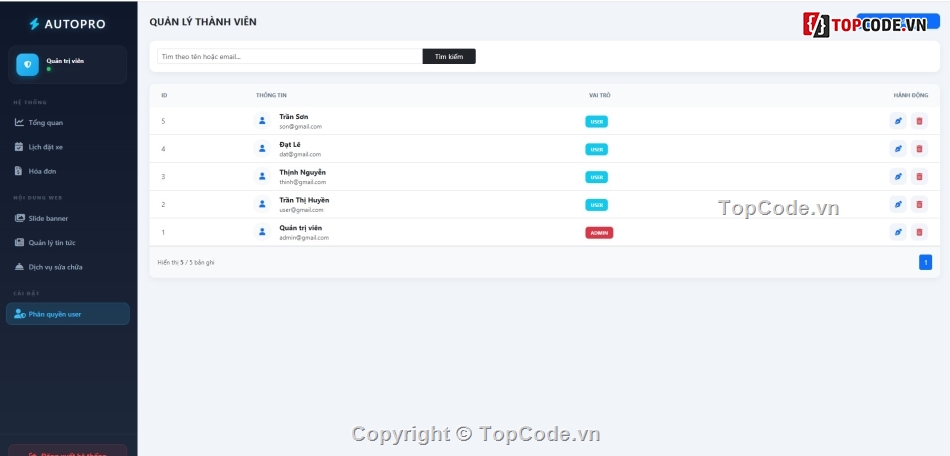Edit the Quản trị viên account
This screenshot has height=456, width=950.
(898, 232)
